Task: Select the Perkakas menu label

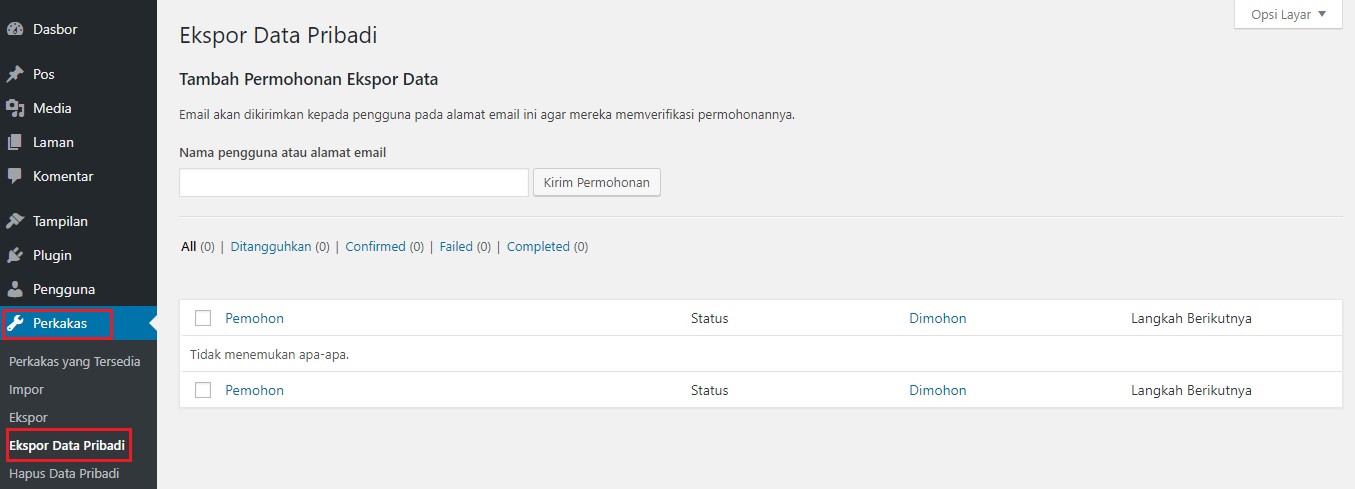Action: 60,323
